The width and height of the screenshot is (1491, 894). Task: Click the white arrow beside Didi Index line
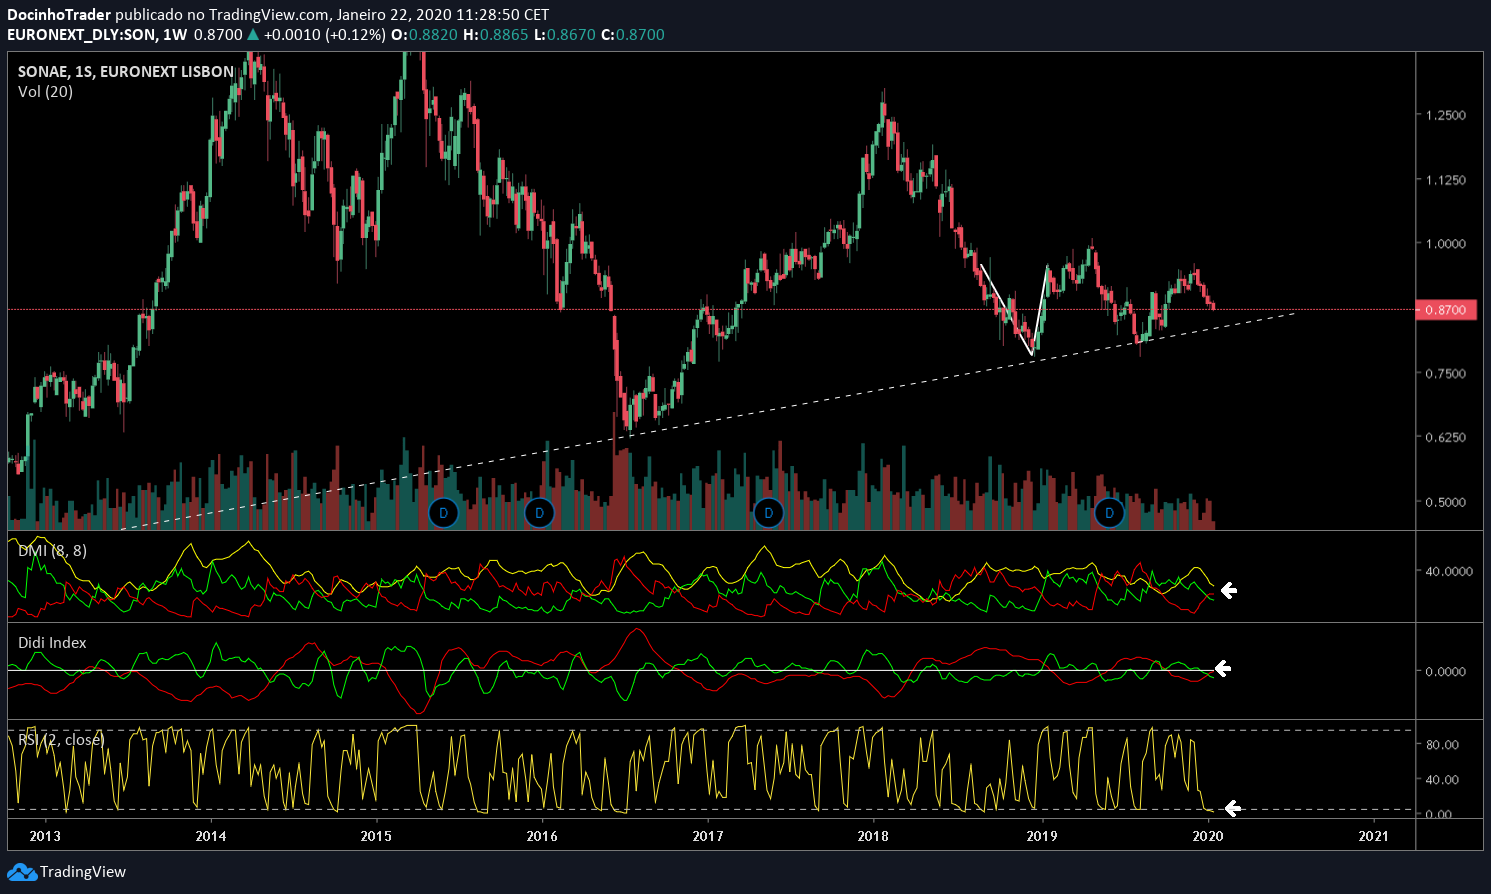[x=1222, y=669]
